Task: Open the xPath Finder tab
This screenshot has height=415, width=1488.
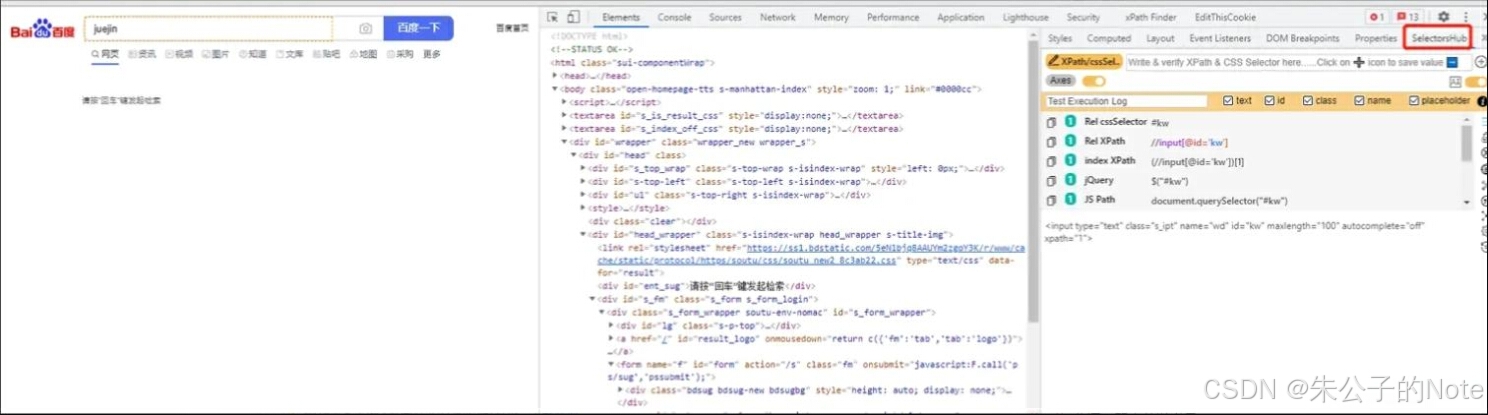Action: (1150, 17)
